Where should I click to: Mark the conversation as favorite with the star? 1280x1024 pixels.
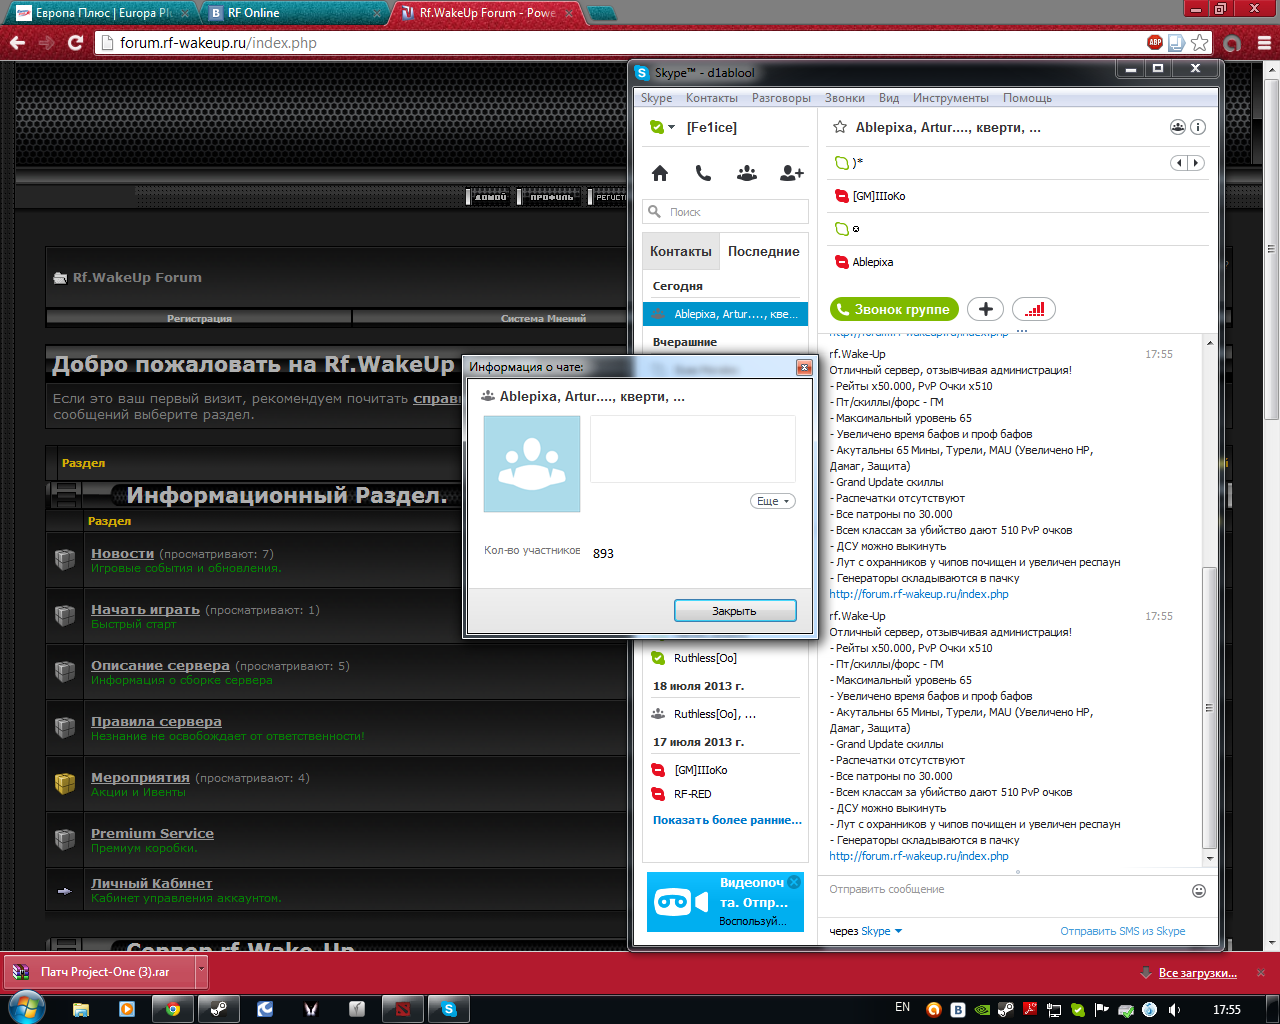tap(840, 127)
